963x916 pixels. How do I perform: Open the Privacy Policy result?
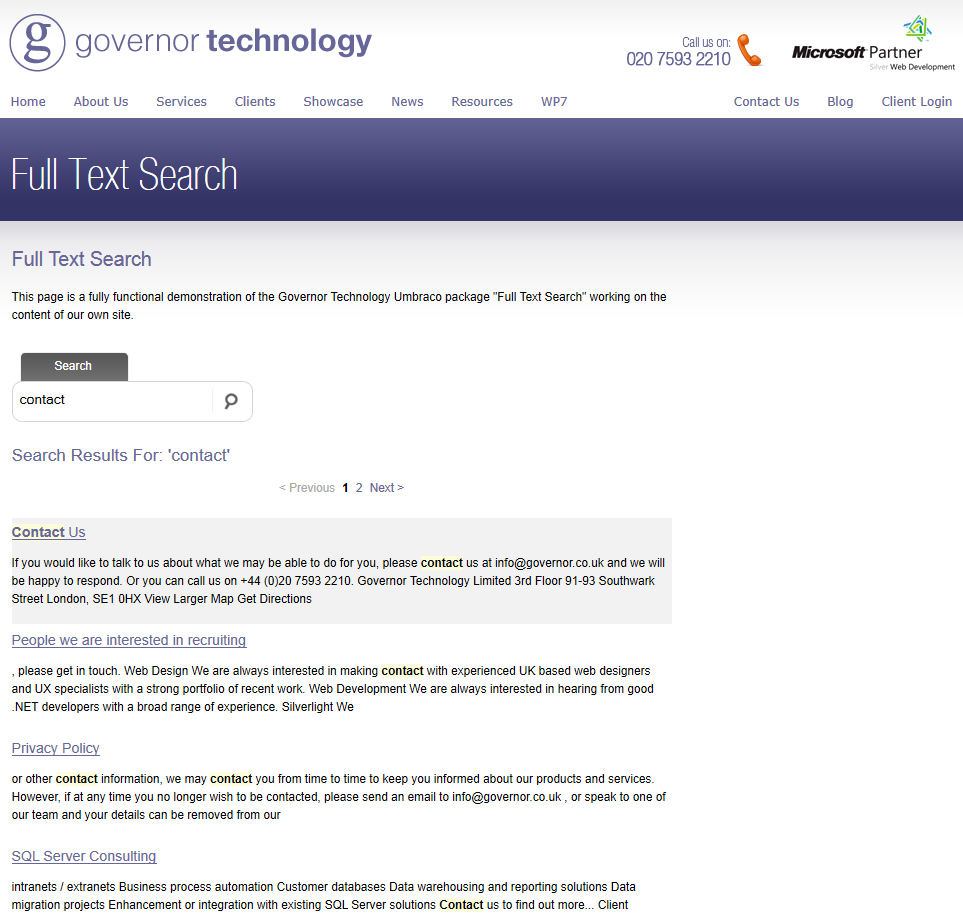click(55, 748)
